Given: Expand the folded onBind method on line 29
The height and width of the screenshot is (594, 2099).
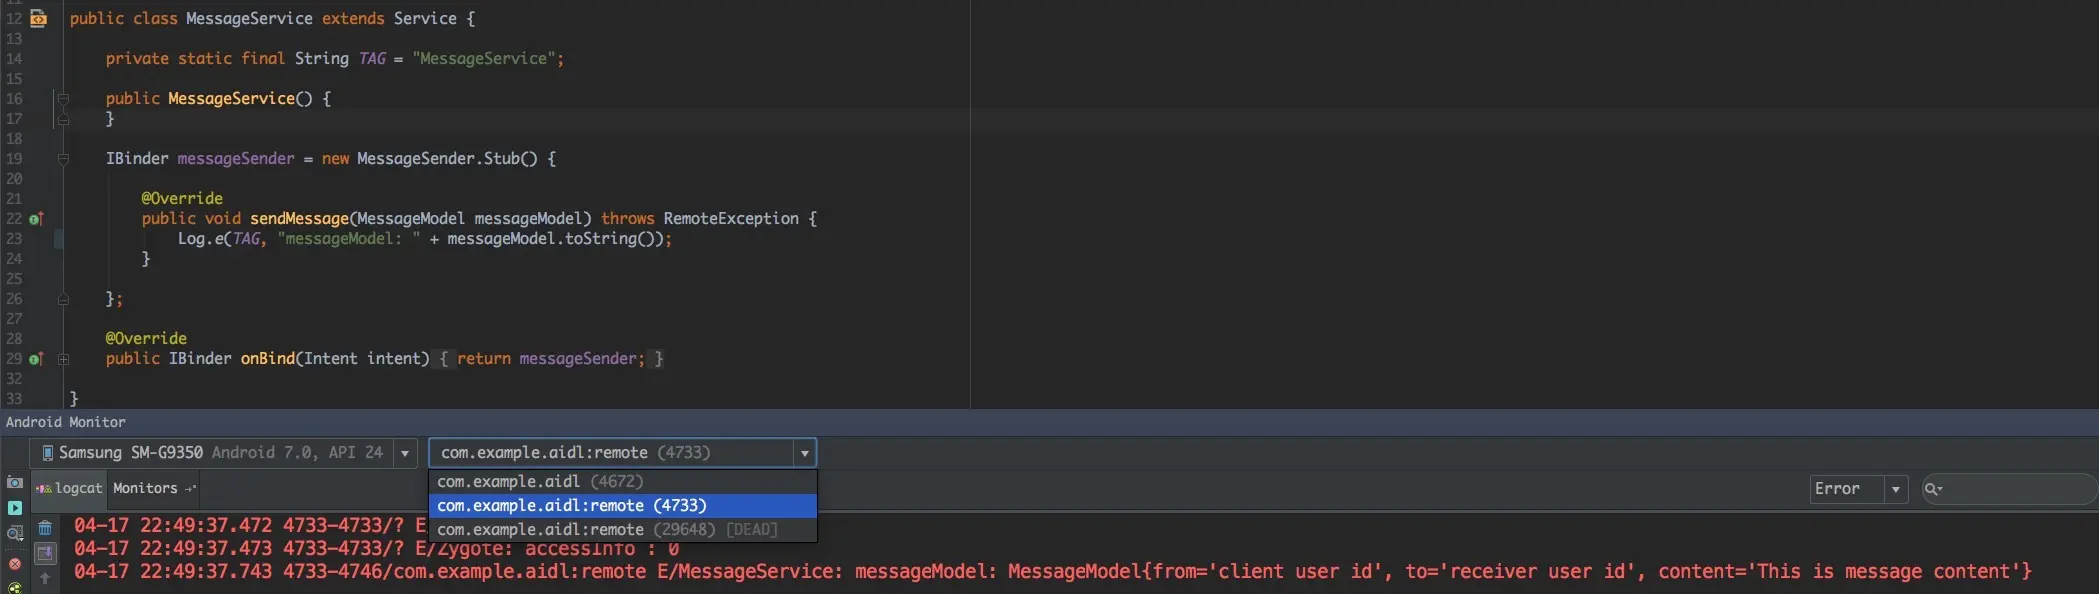Looking at the screenshot, I should point(63,359).
